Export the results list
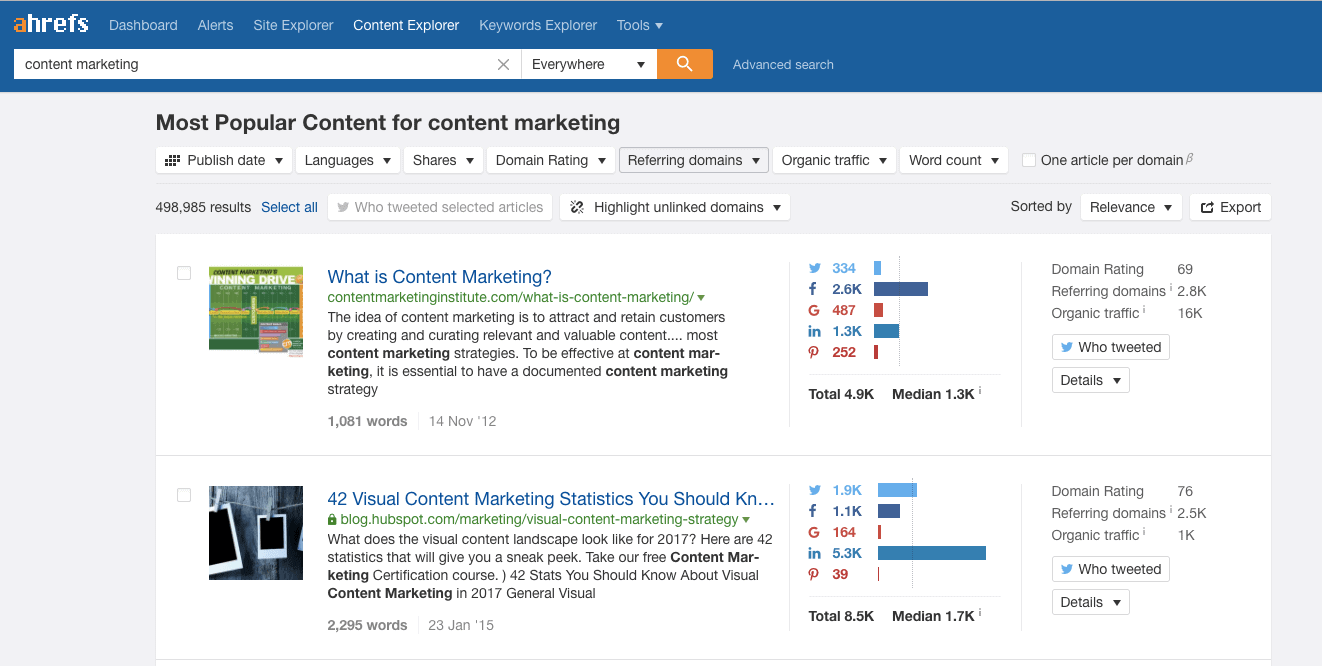 [1230, 207]
